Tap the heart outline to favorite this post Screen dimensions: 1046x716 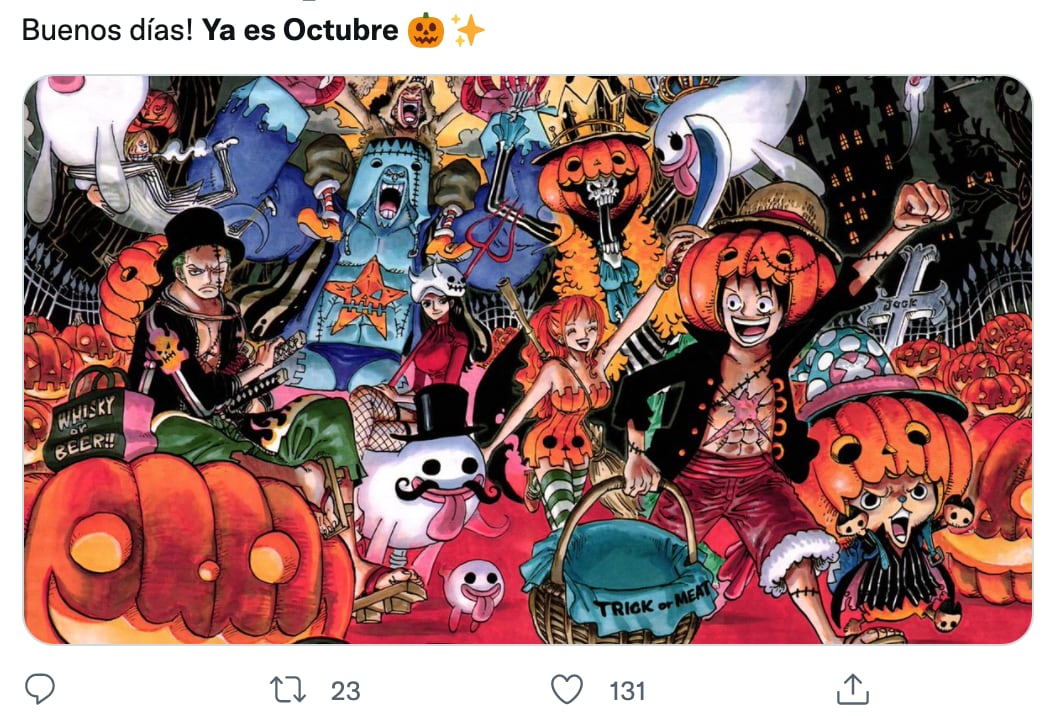coord(567,688)
